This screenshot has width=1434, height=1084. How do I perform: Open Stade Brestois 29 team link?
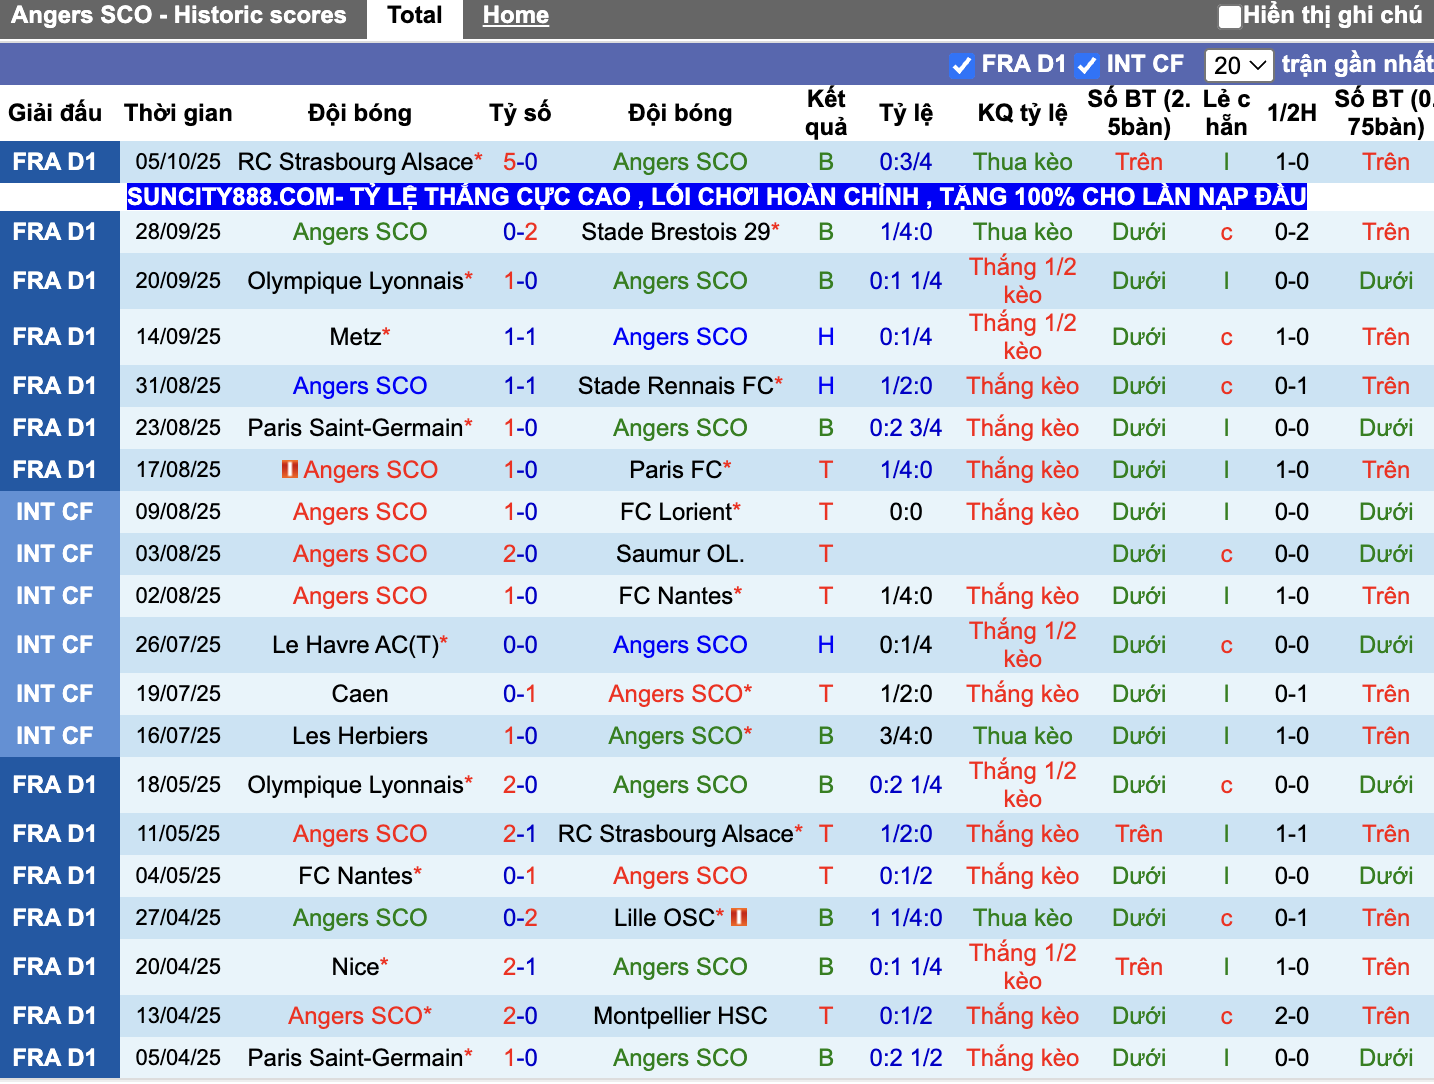pos(676,232)
